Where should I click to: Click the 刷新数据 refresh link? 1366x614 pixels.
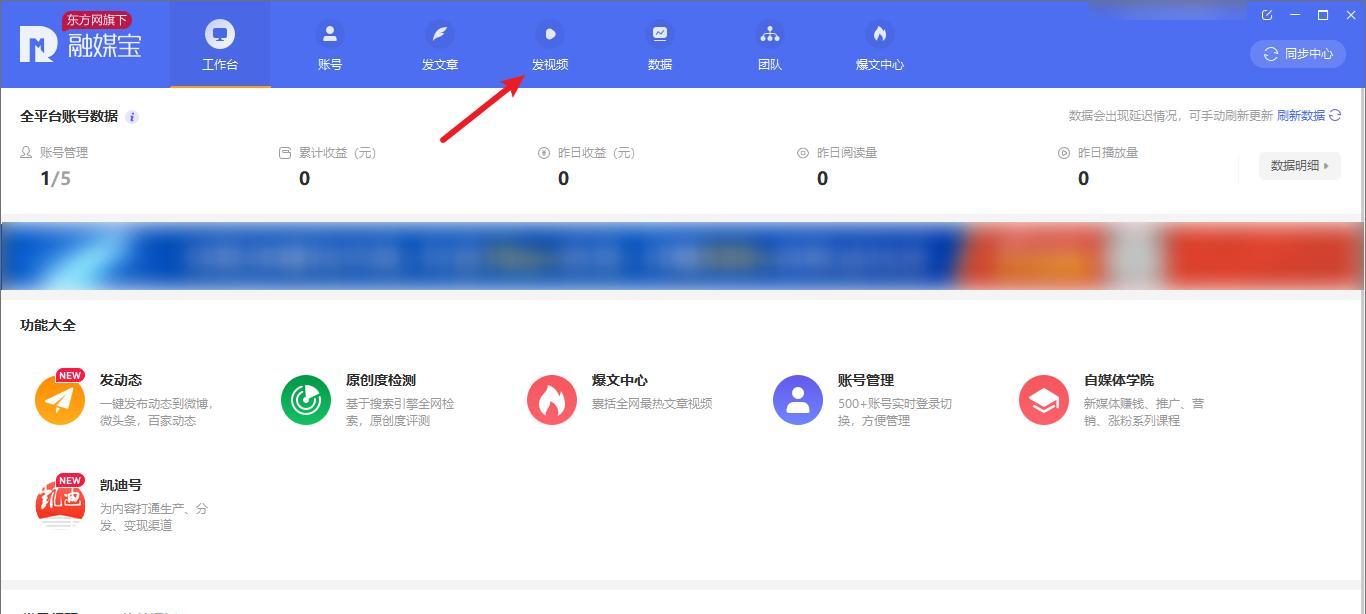(1301, 116)
